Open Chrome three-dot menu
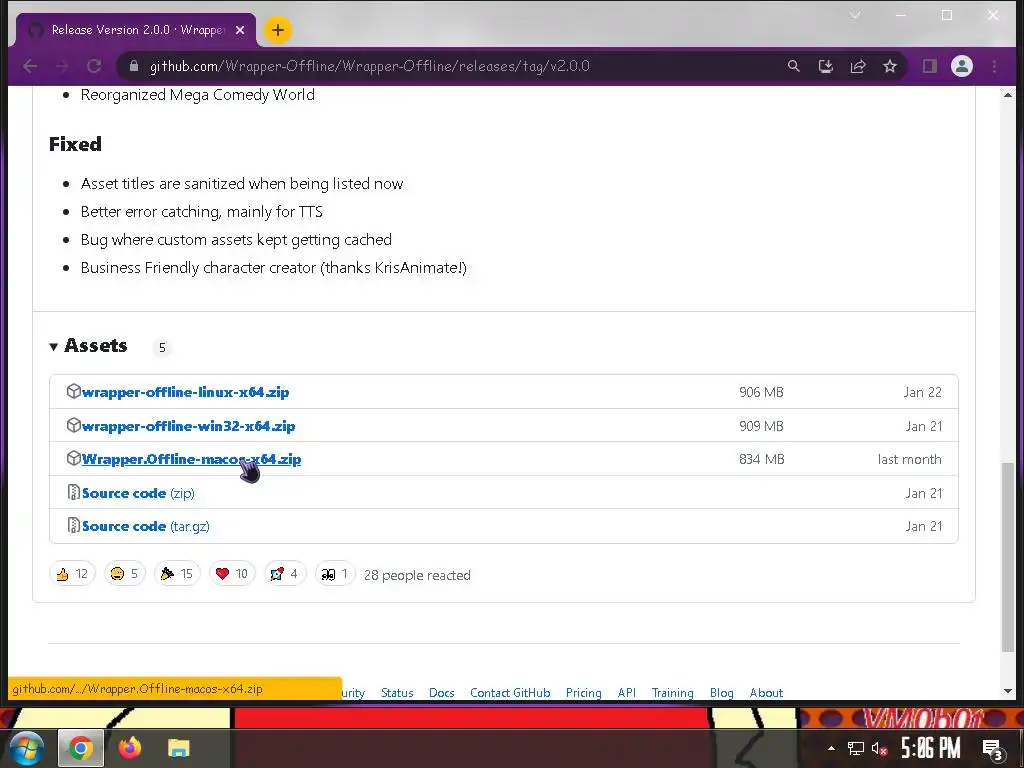The height and width of the screenshot is (768, 1024). tap(994, 66)
